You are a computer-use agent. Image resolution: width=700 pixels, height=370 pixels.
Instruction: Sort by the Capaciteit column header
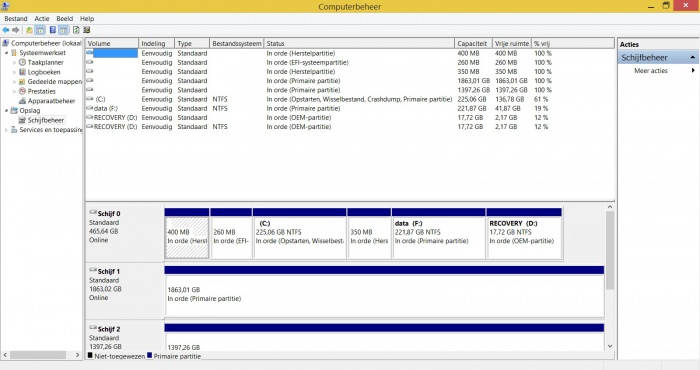click(x=473, y=43)
